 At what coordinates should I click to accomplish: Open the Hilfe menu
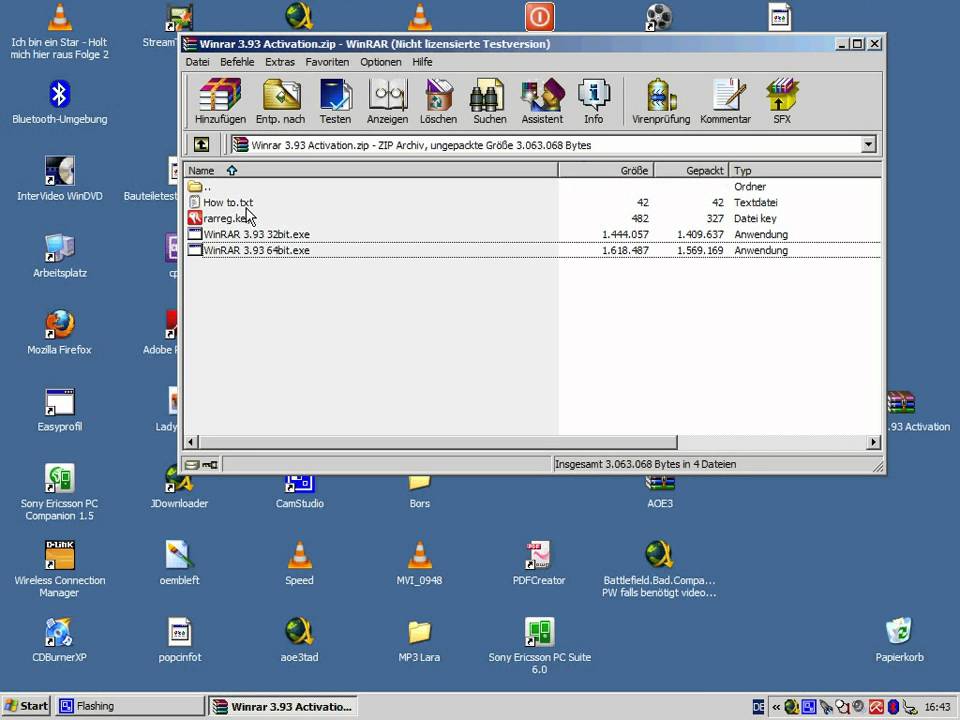tap(422, 62)
